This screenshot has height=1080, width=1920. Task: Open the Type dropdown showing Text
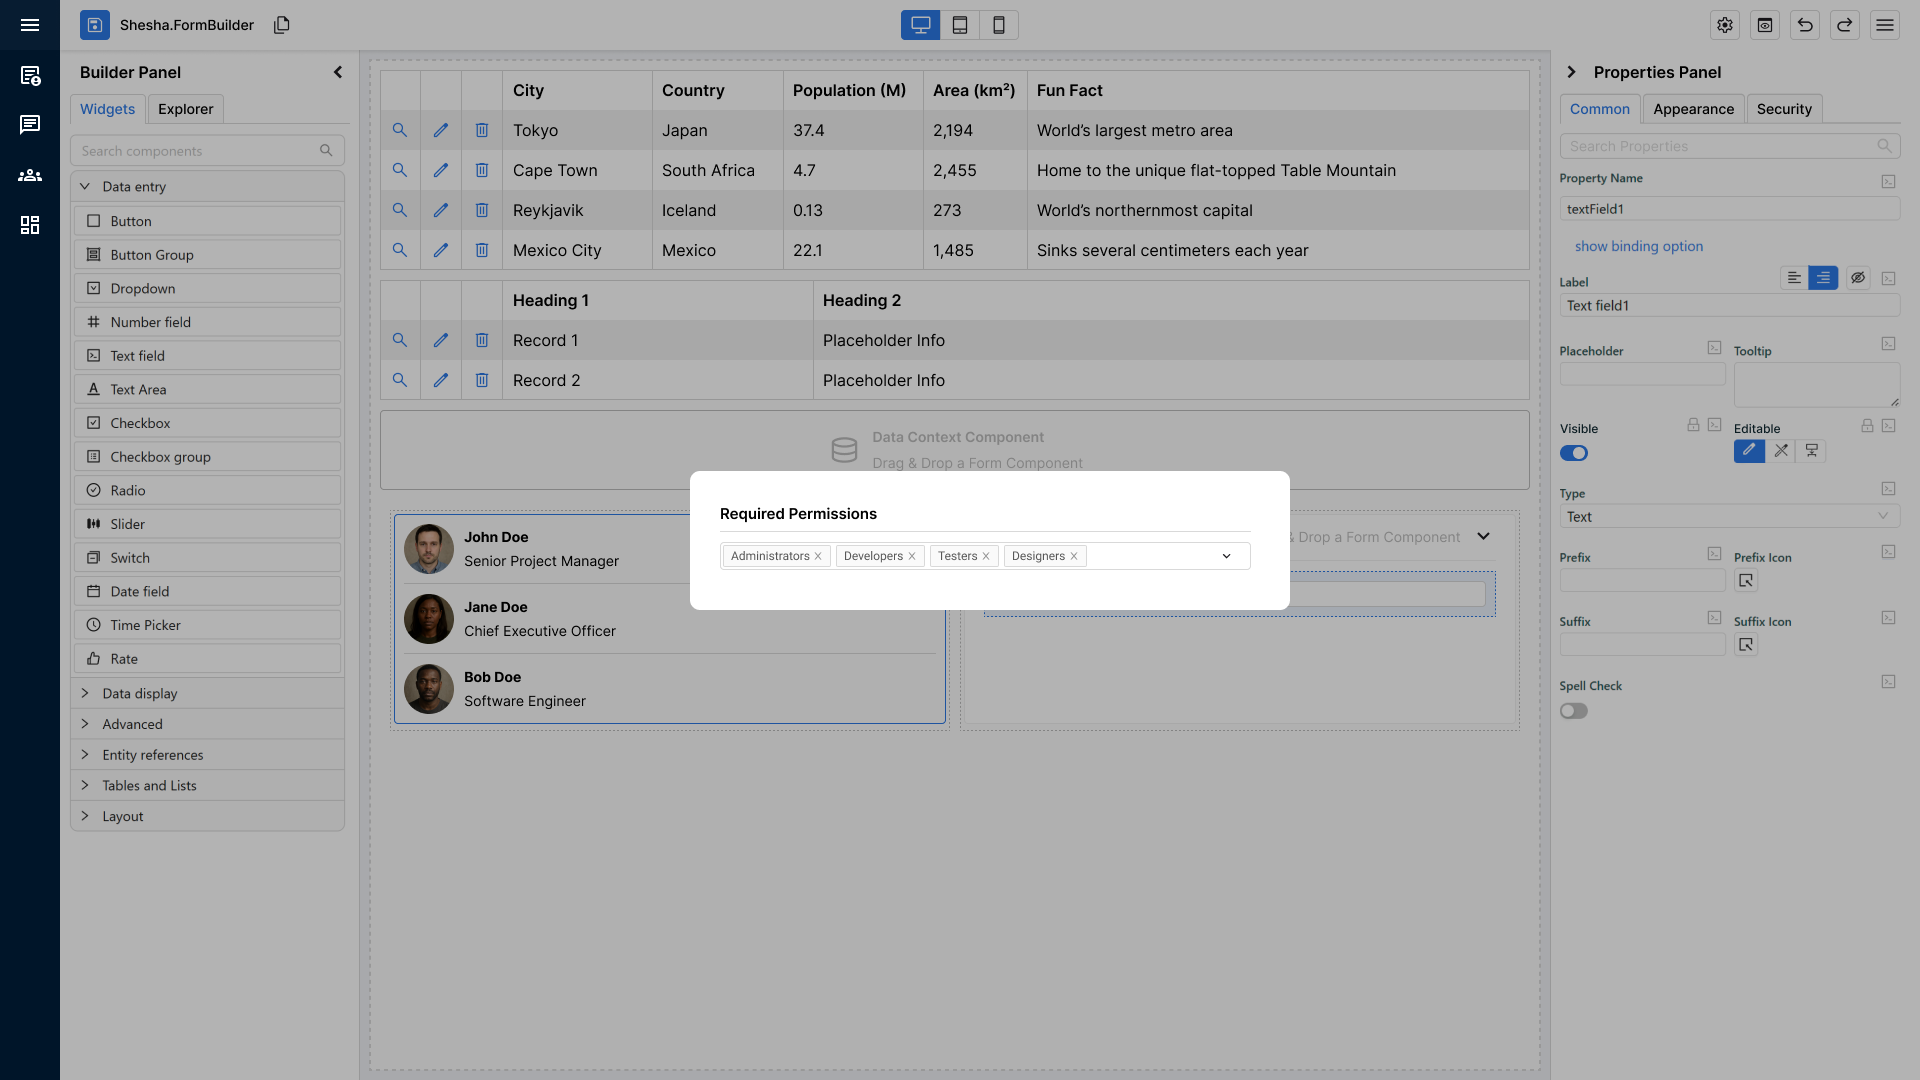coord(1728,517)
